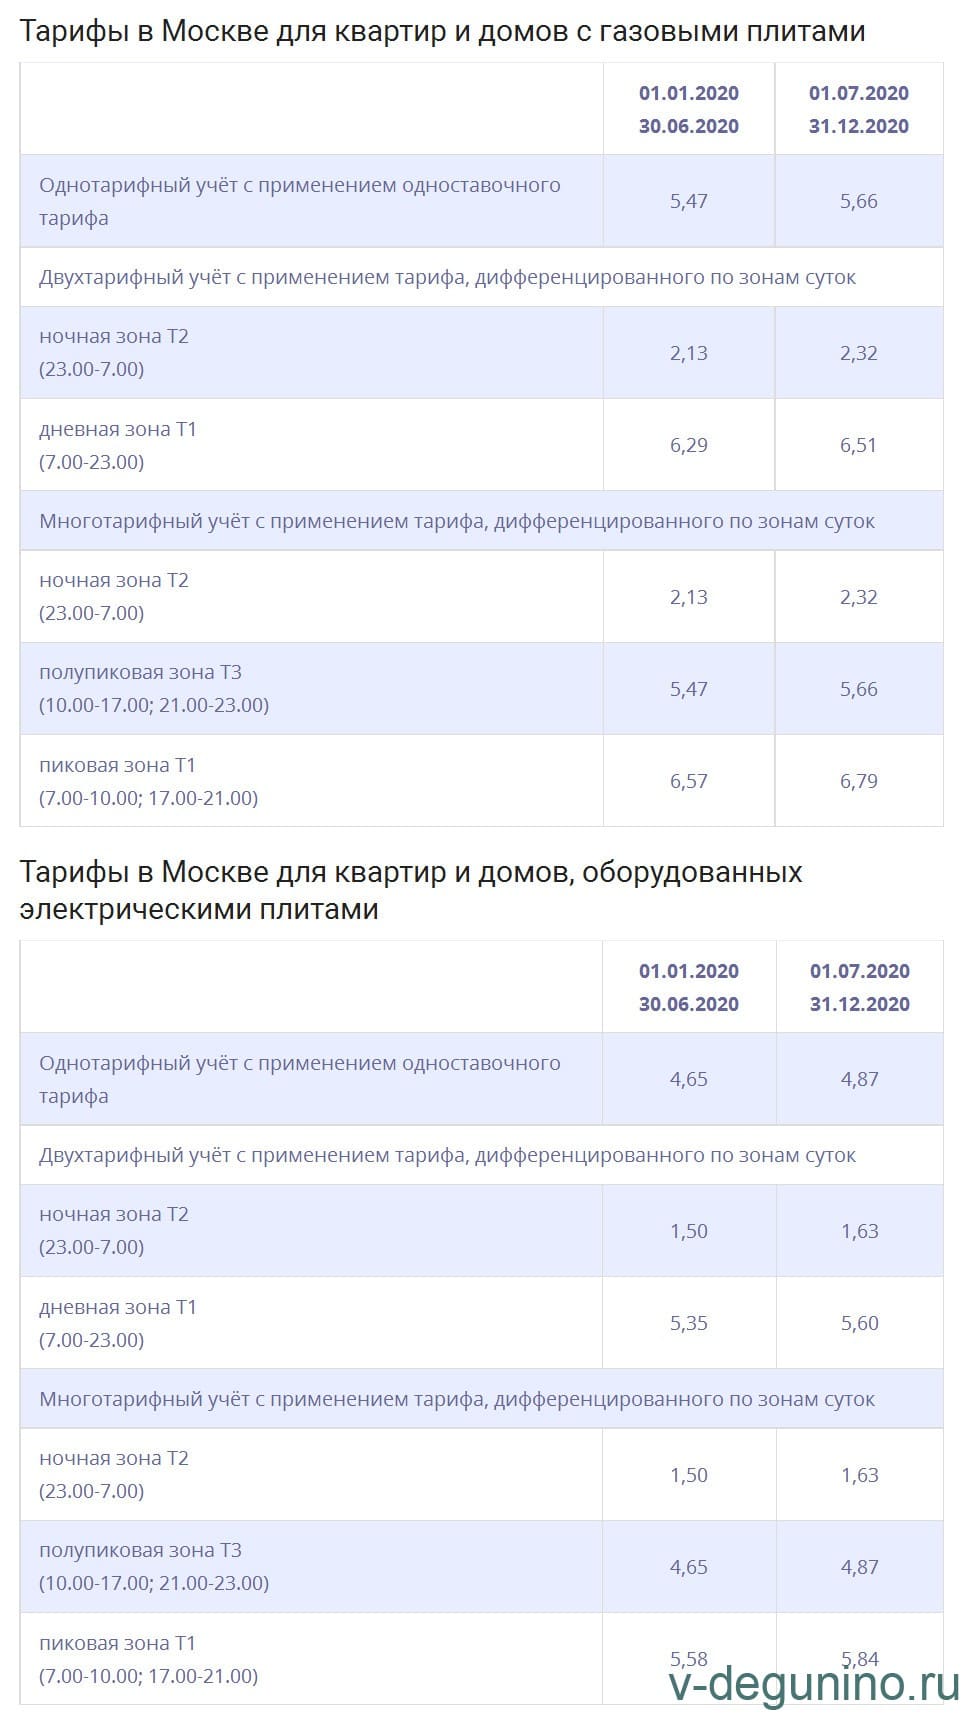Click the gas table's 01.01.2020–30.06.2020 column header
The width and height of the screenshot is (970, 1728).
[689, 109]
